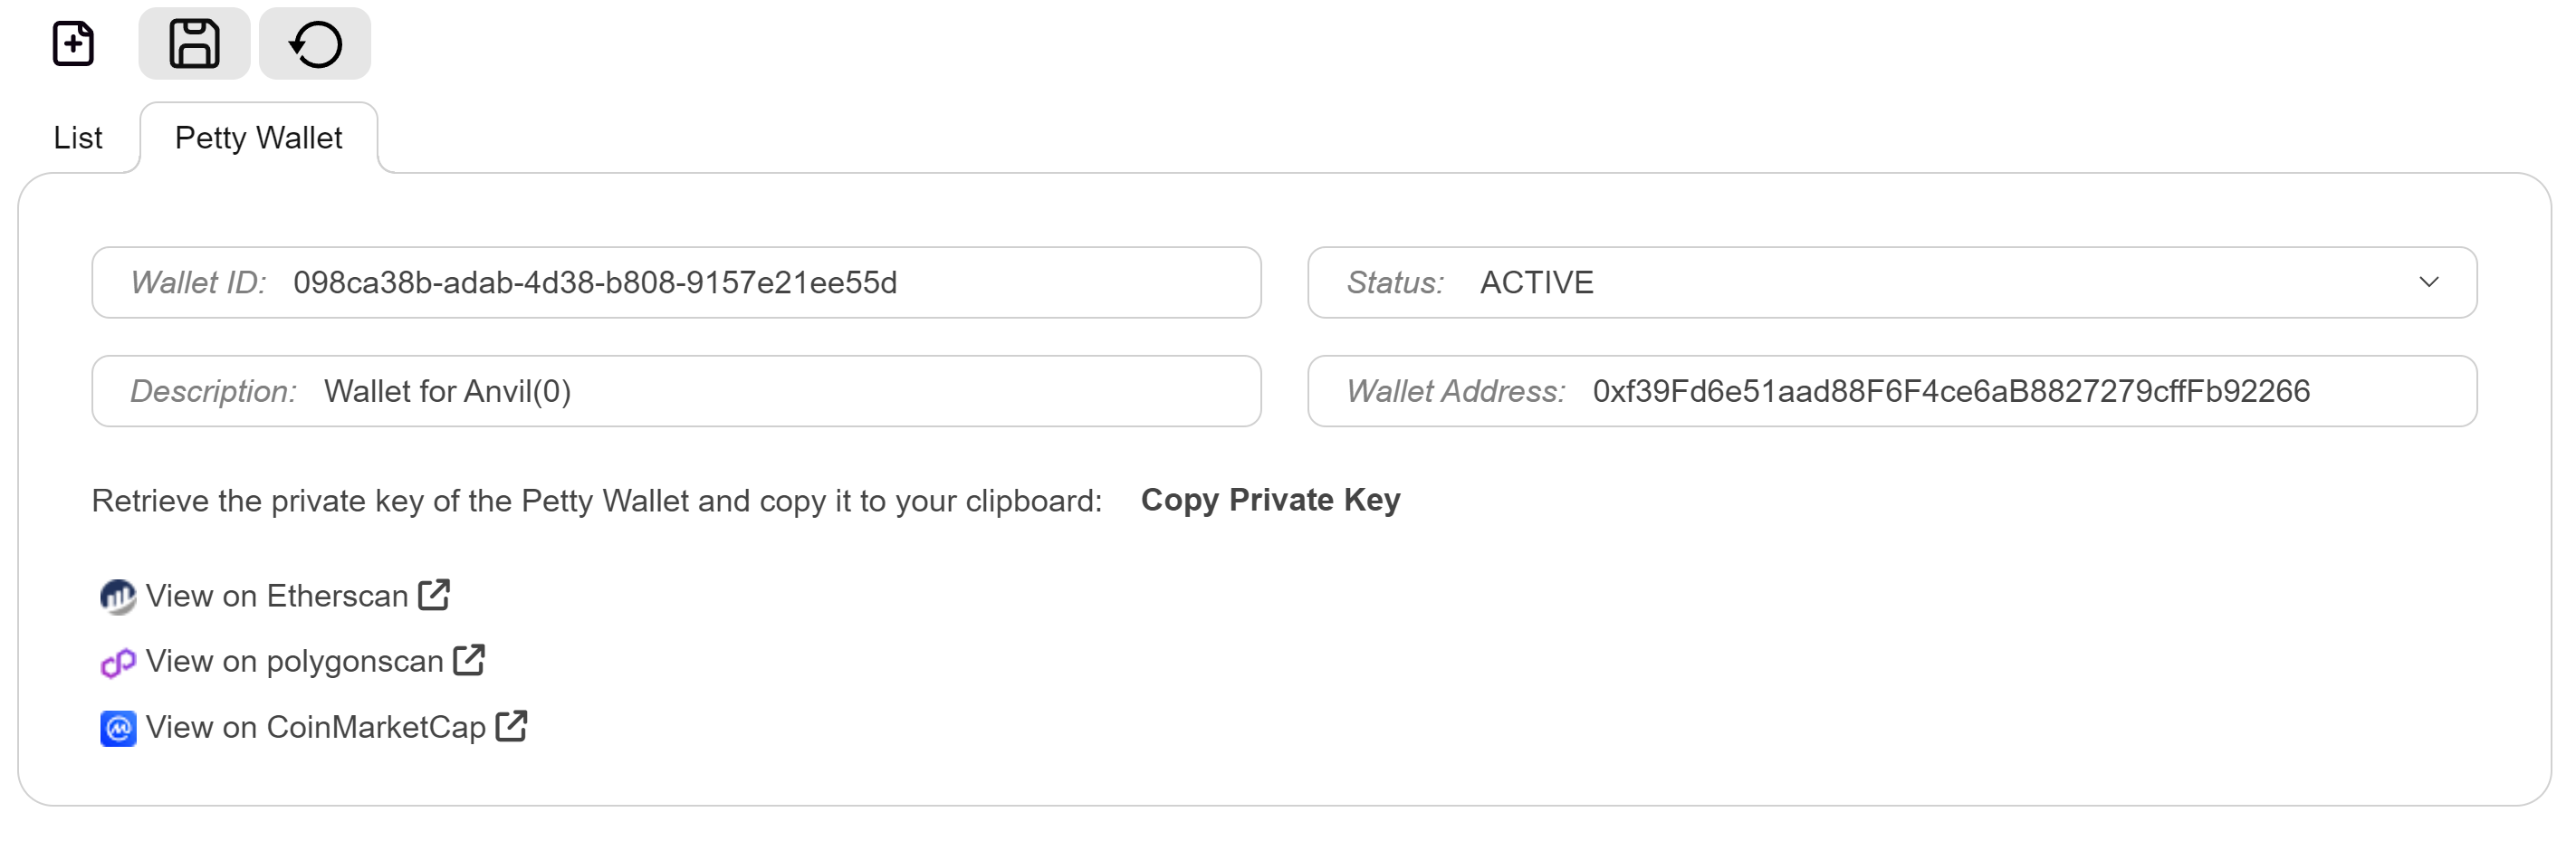2576x841 pixels.
Task: Switch to the List tab
Action: coord(78,138)
